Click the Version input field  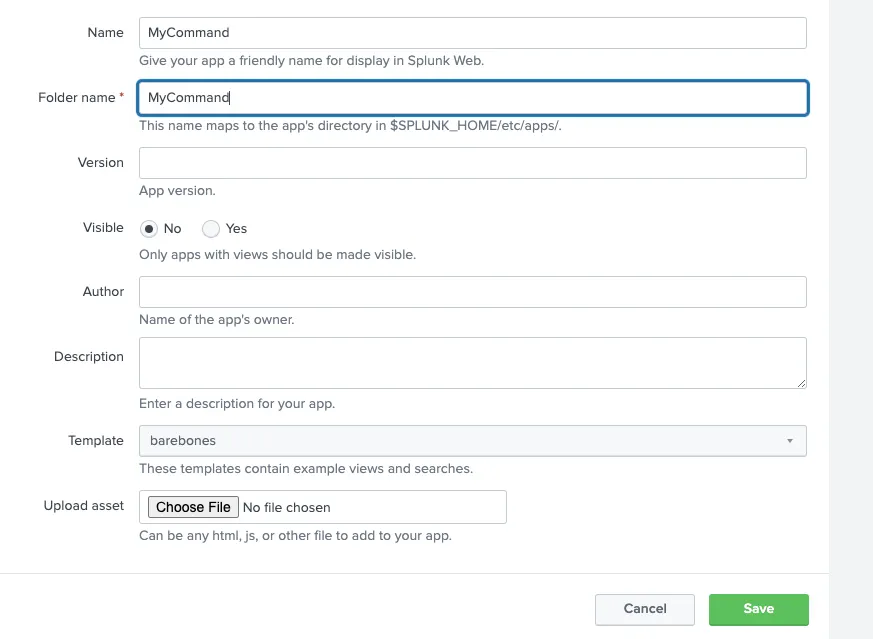coord(472,162)
